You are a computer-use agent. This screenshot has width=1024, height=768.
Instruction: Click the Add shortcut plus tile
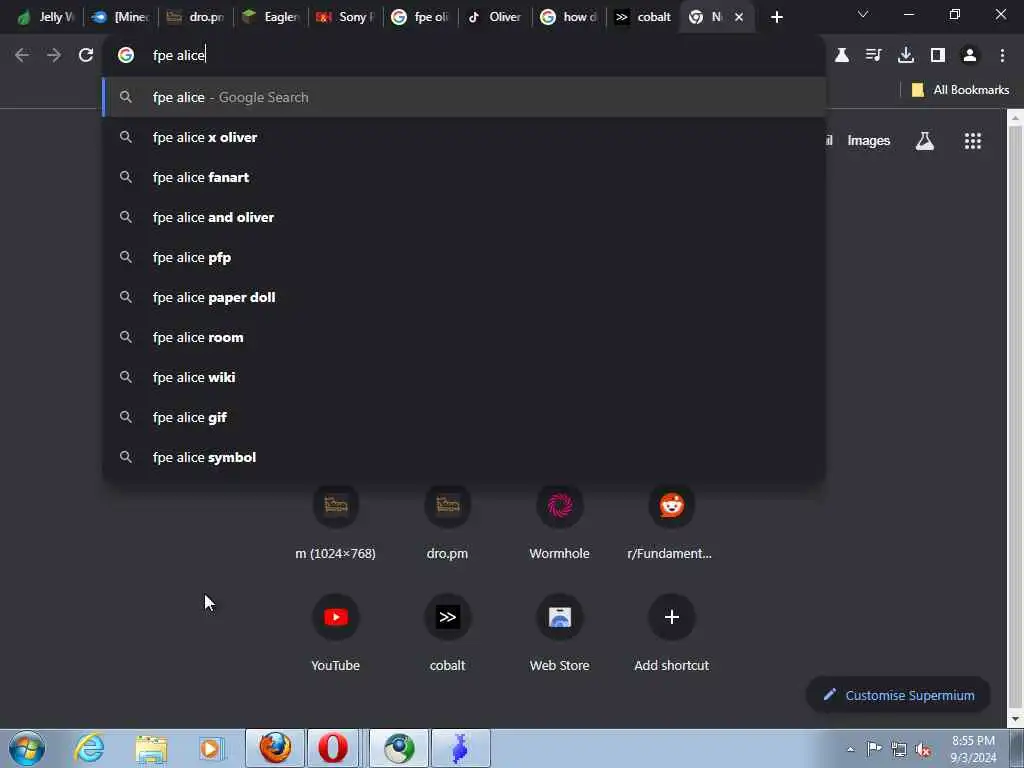click(x=671, y=632)
